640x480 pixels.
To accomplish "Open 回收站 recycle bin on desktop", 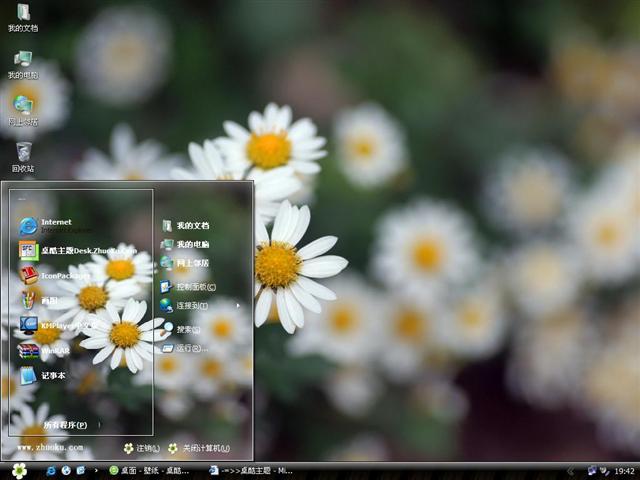I will pyautogui.click(x=23, y=157).
